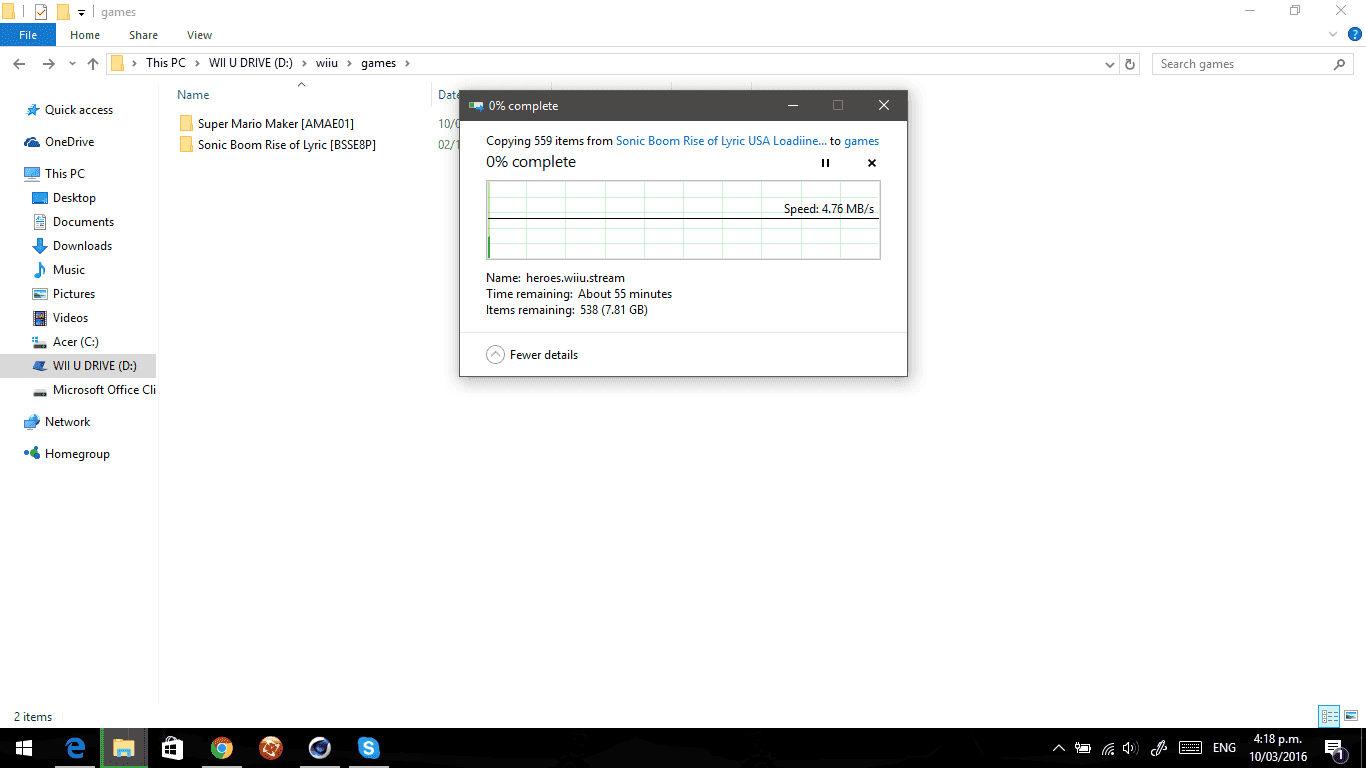Viewport: 1366px width, 768px height.
Task: Open Microsoft Office Click-to-Run drive
Action: click(94, 390)
